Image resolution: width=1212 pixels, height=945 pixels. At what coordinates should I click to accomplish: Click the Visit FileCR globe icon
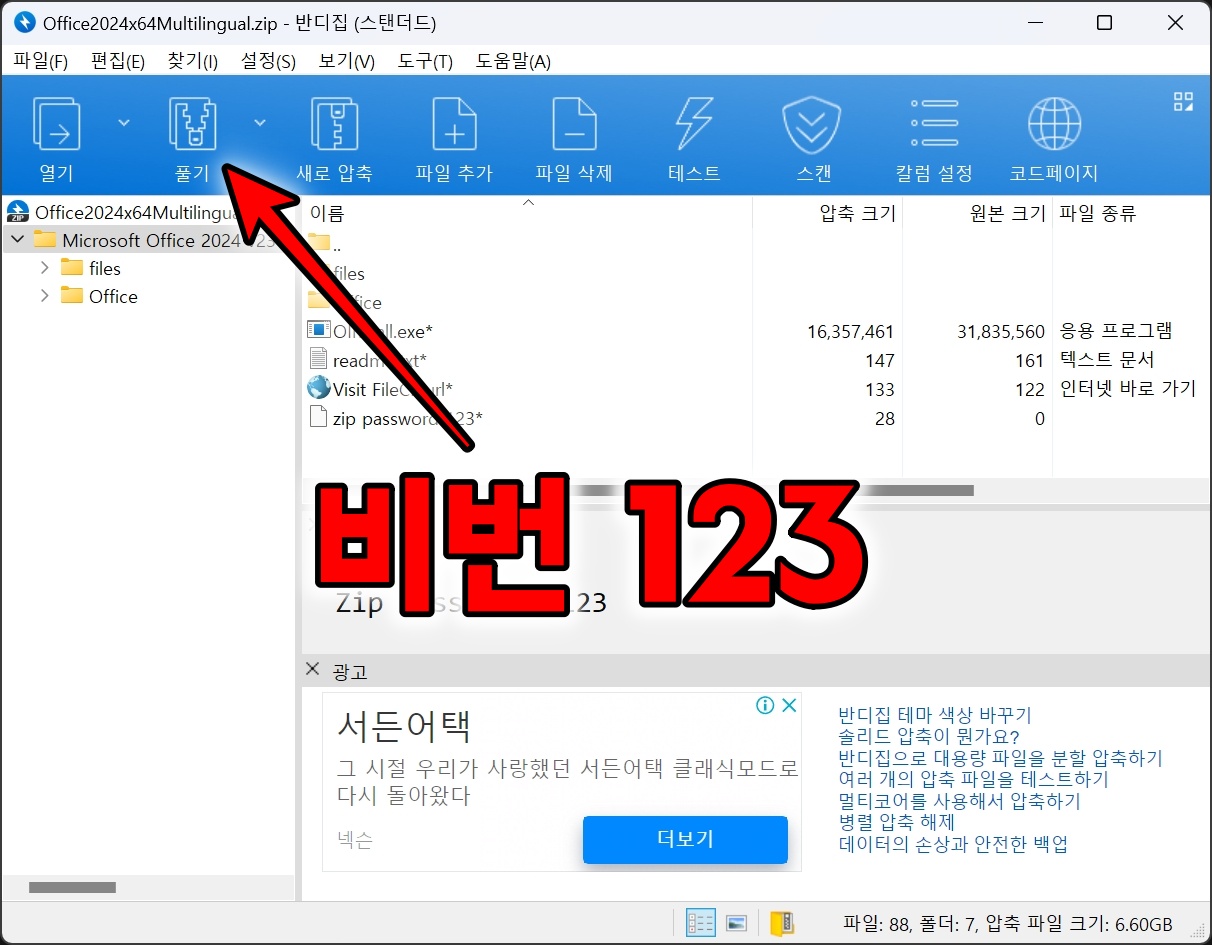[x=318, y=388]
